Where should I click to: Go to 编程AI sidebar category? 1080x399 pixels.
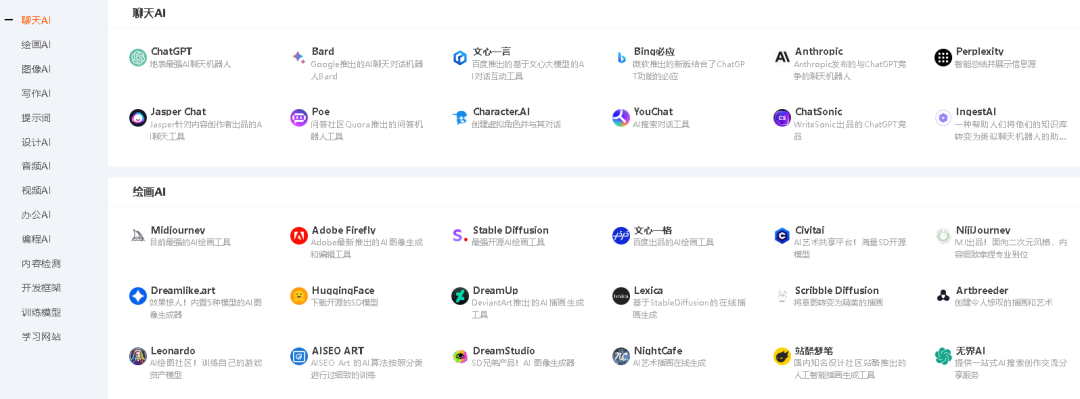36,239
